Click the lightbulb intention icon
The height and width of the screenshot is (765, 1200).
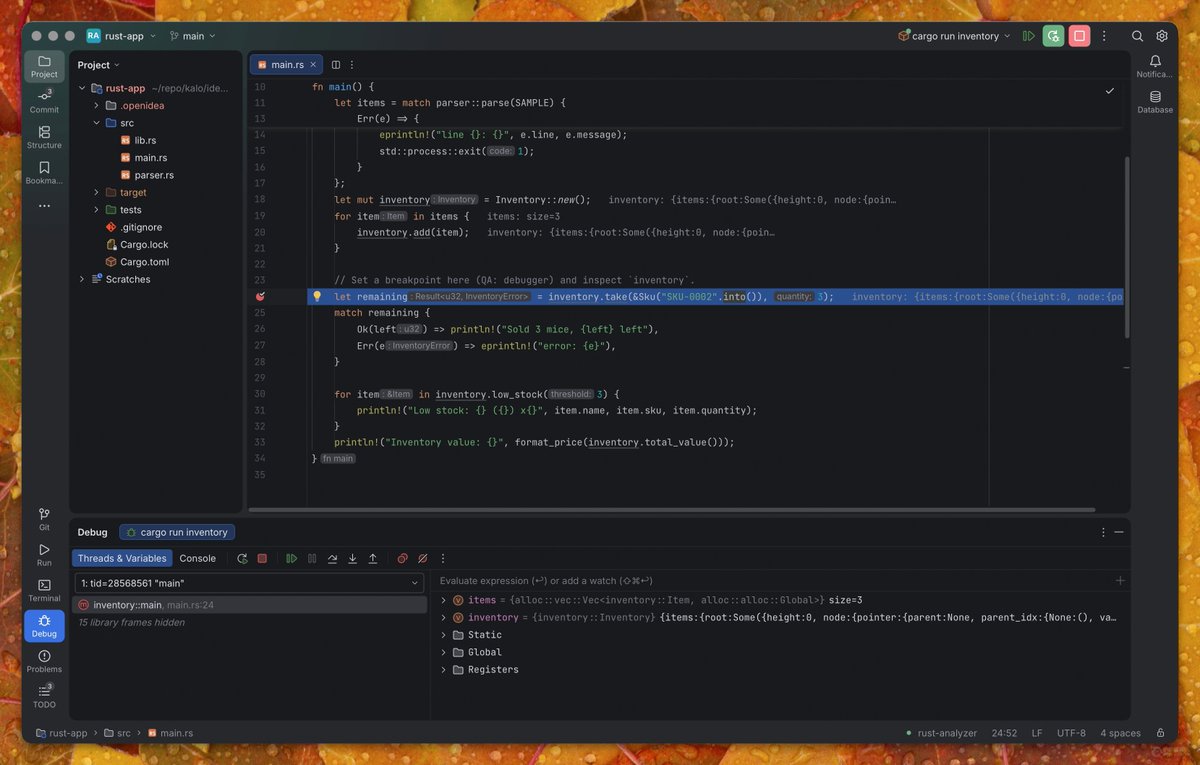tap(317, 296)
